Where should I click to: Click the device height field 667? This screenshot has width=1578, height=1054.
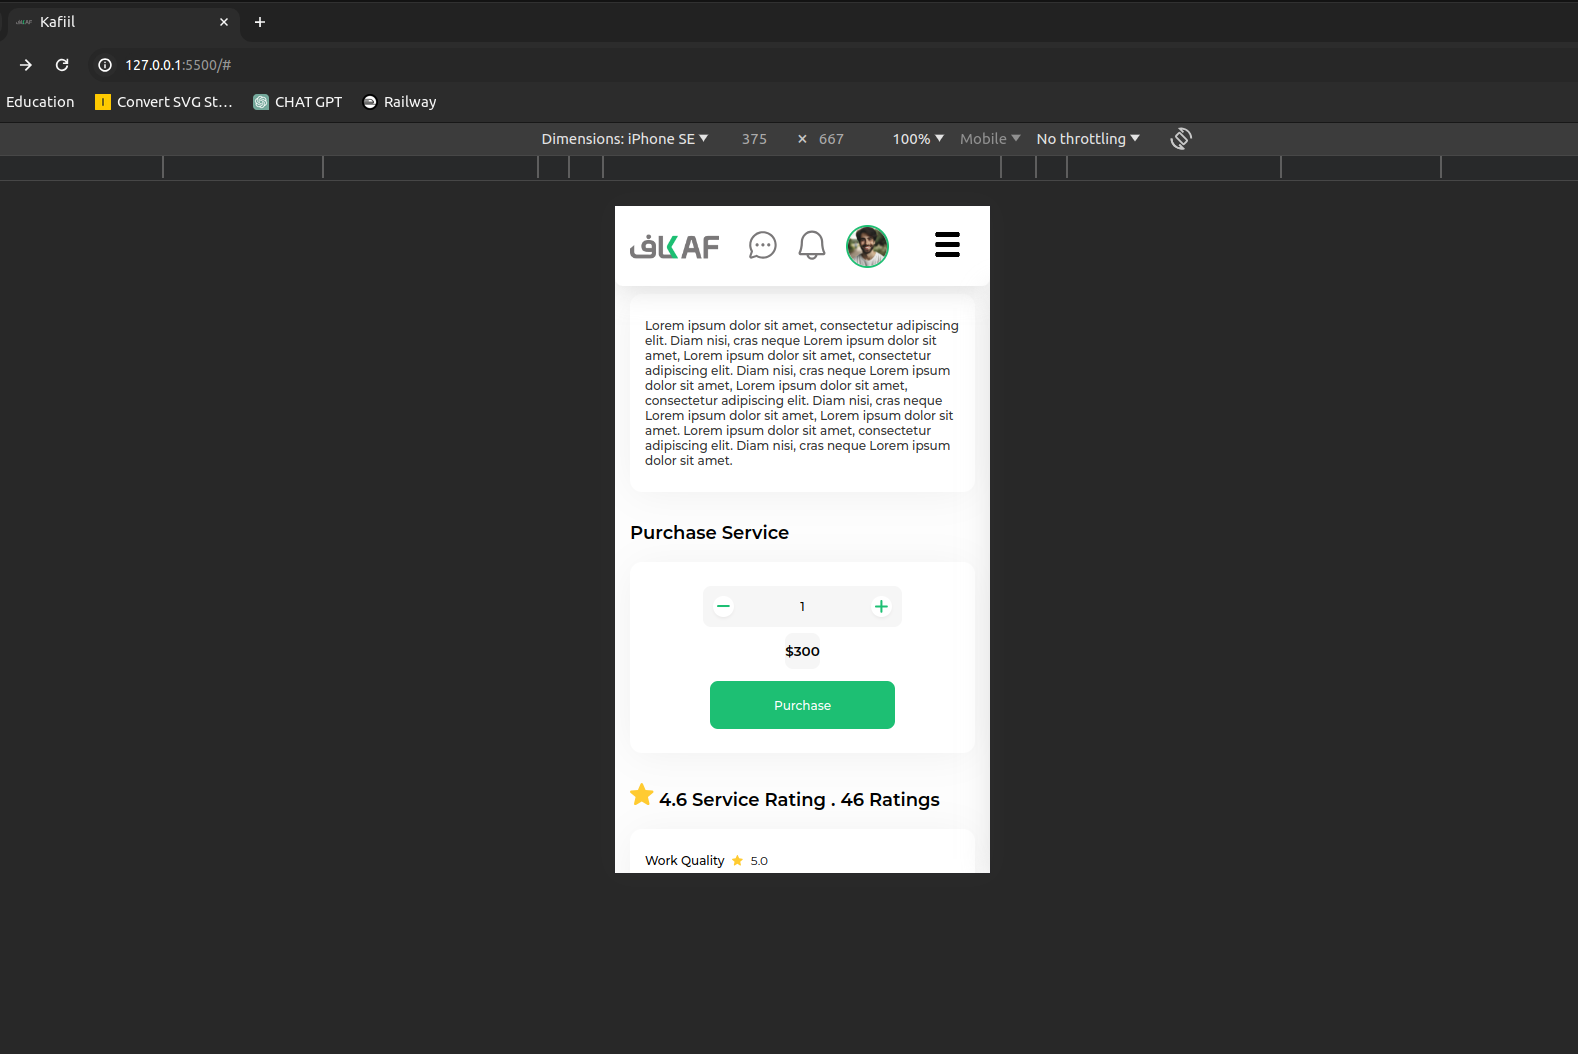(831, 139)
